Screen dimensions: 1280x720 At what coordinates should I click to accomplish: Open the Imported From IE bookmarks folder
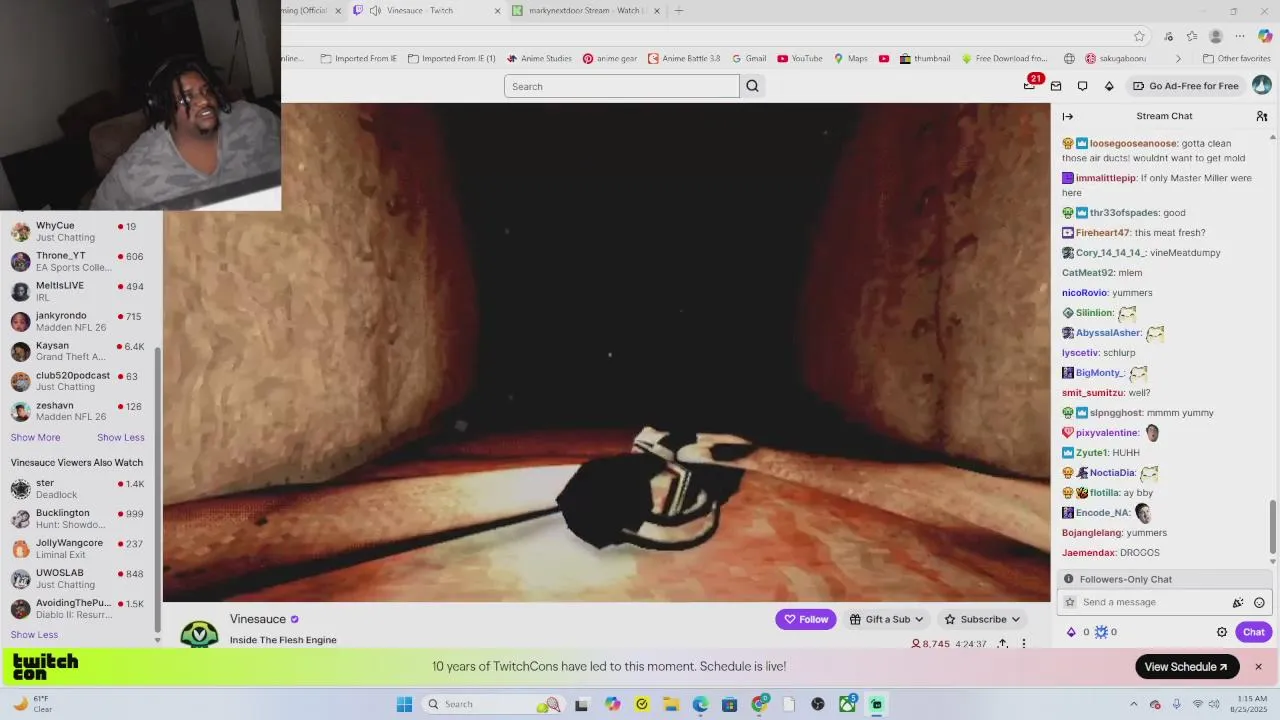358,59
